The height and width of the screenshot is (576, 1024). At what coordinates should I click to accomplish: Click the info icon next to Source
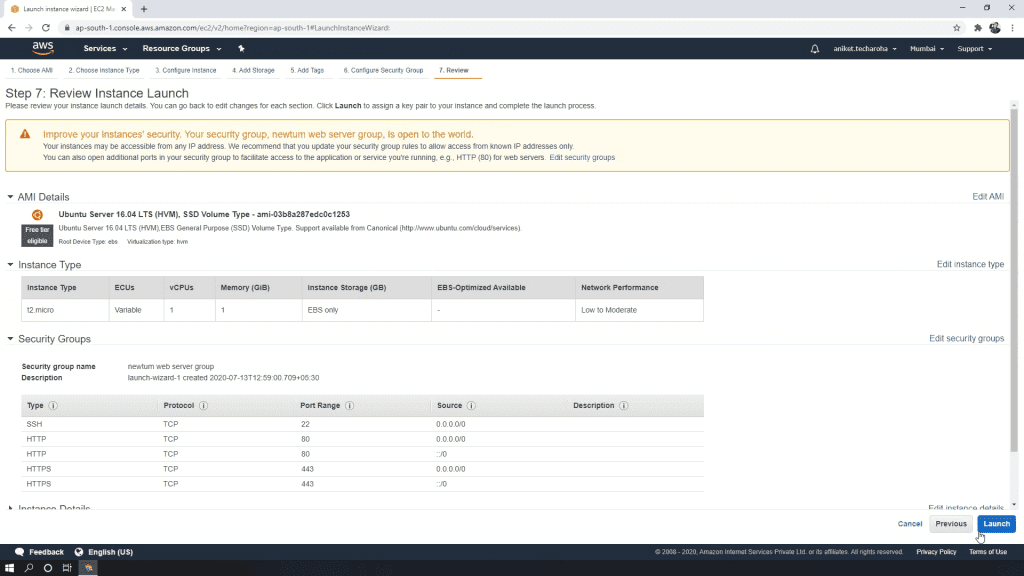click(471, 406)
